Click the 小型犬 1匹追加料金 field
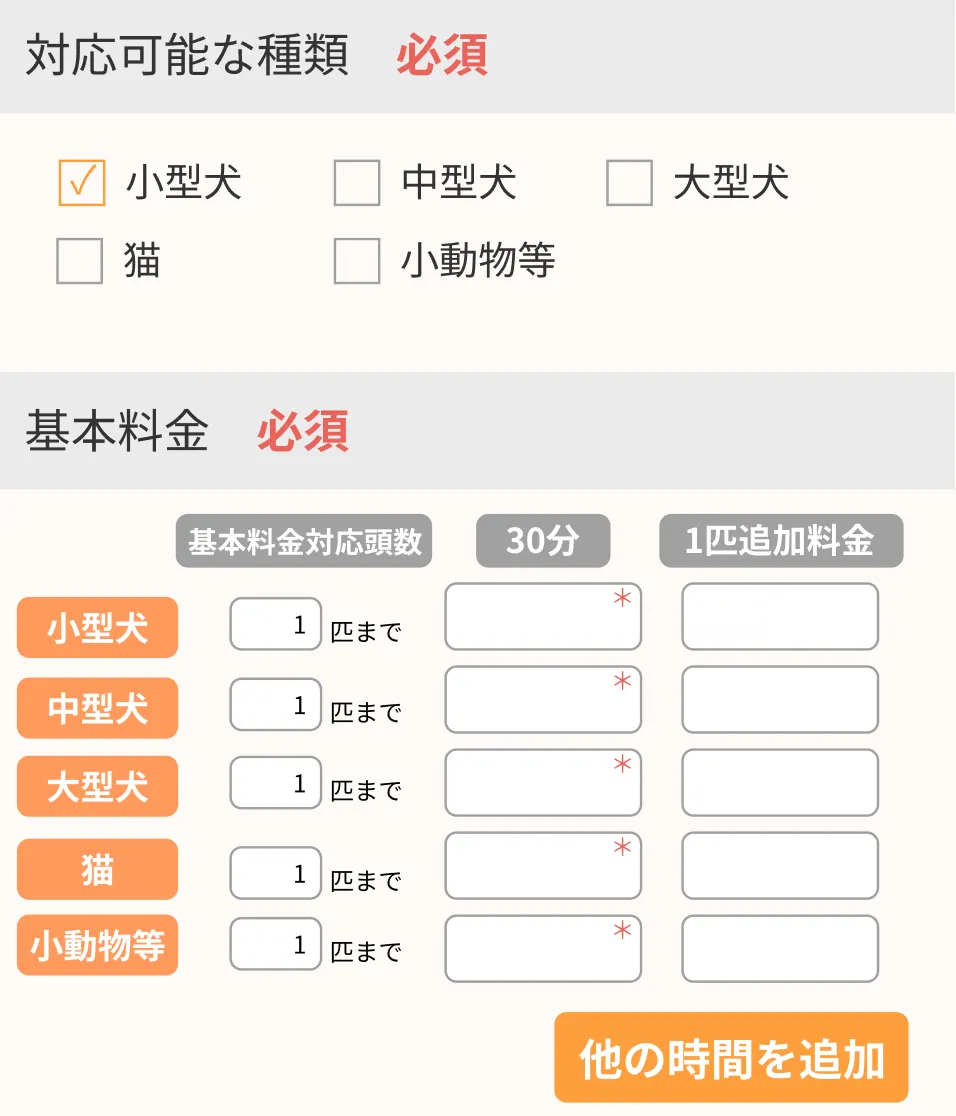 click(780, 617)
